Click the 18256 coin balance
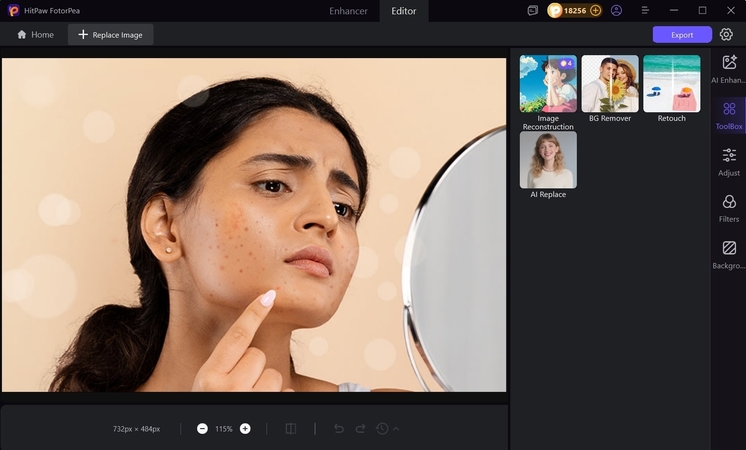 click(x=575, y=10)
